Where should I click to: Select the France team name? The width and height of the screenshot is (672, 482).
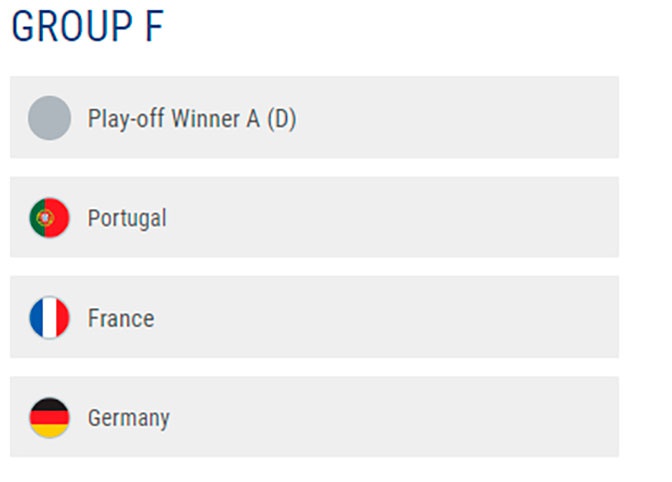coord(121,318)
